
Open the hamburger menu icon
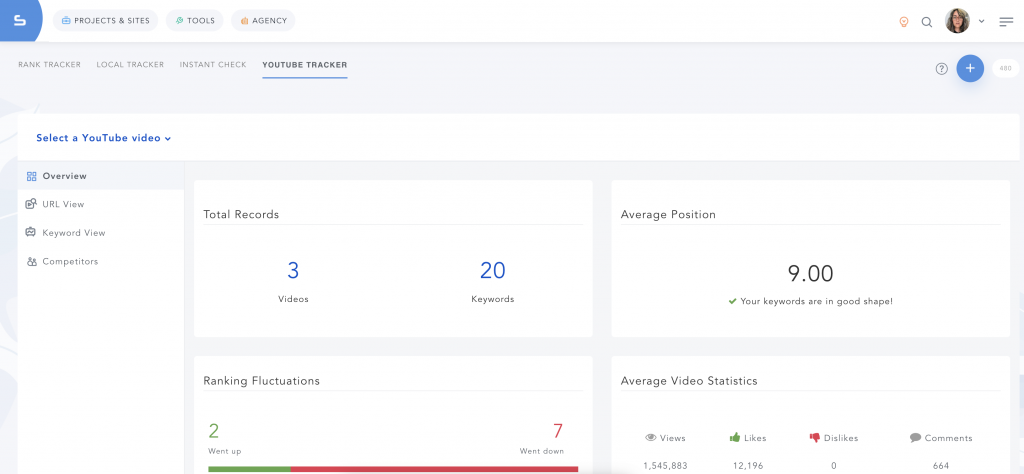pos(1006,22)
